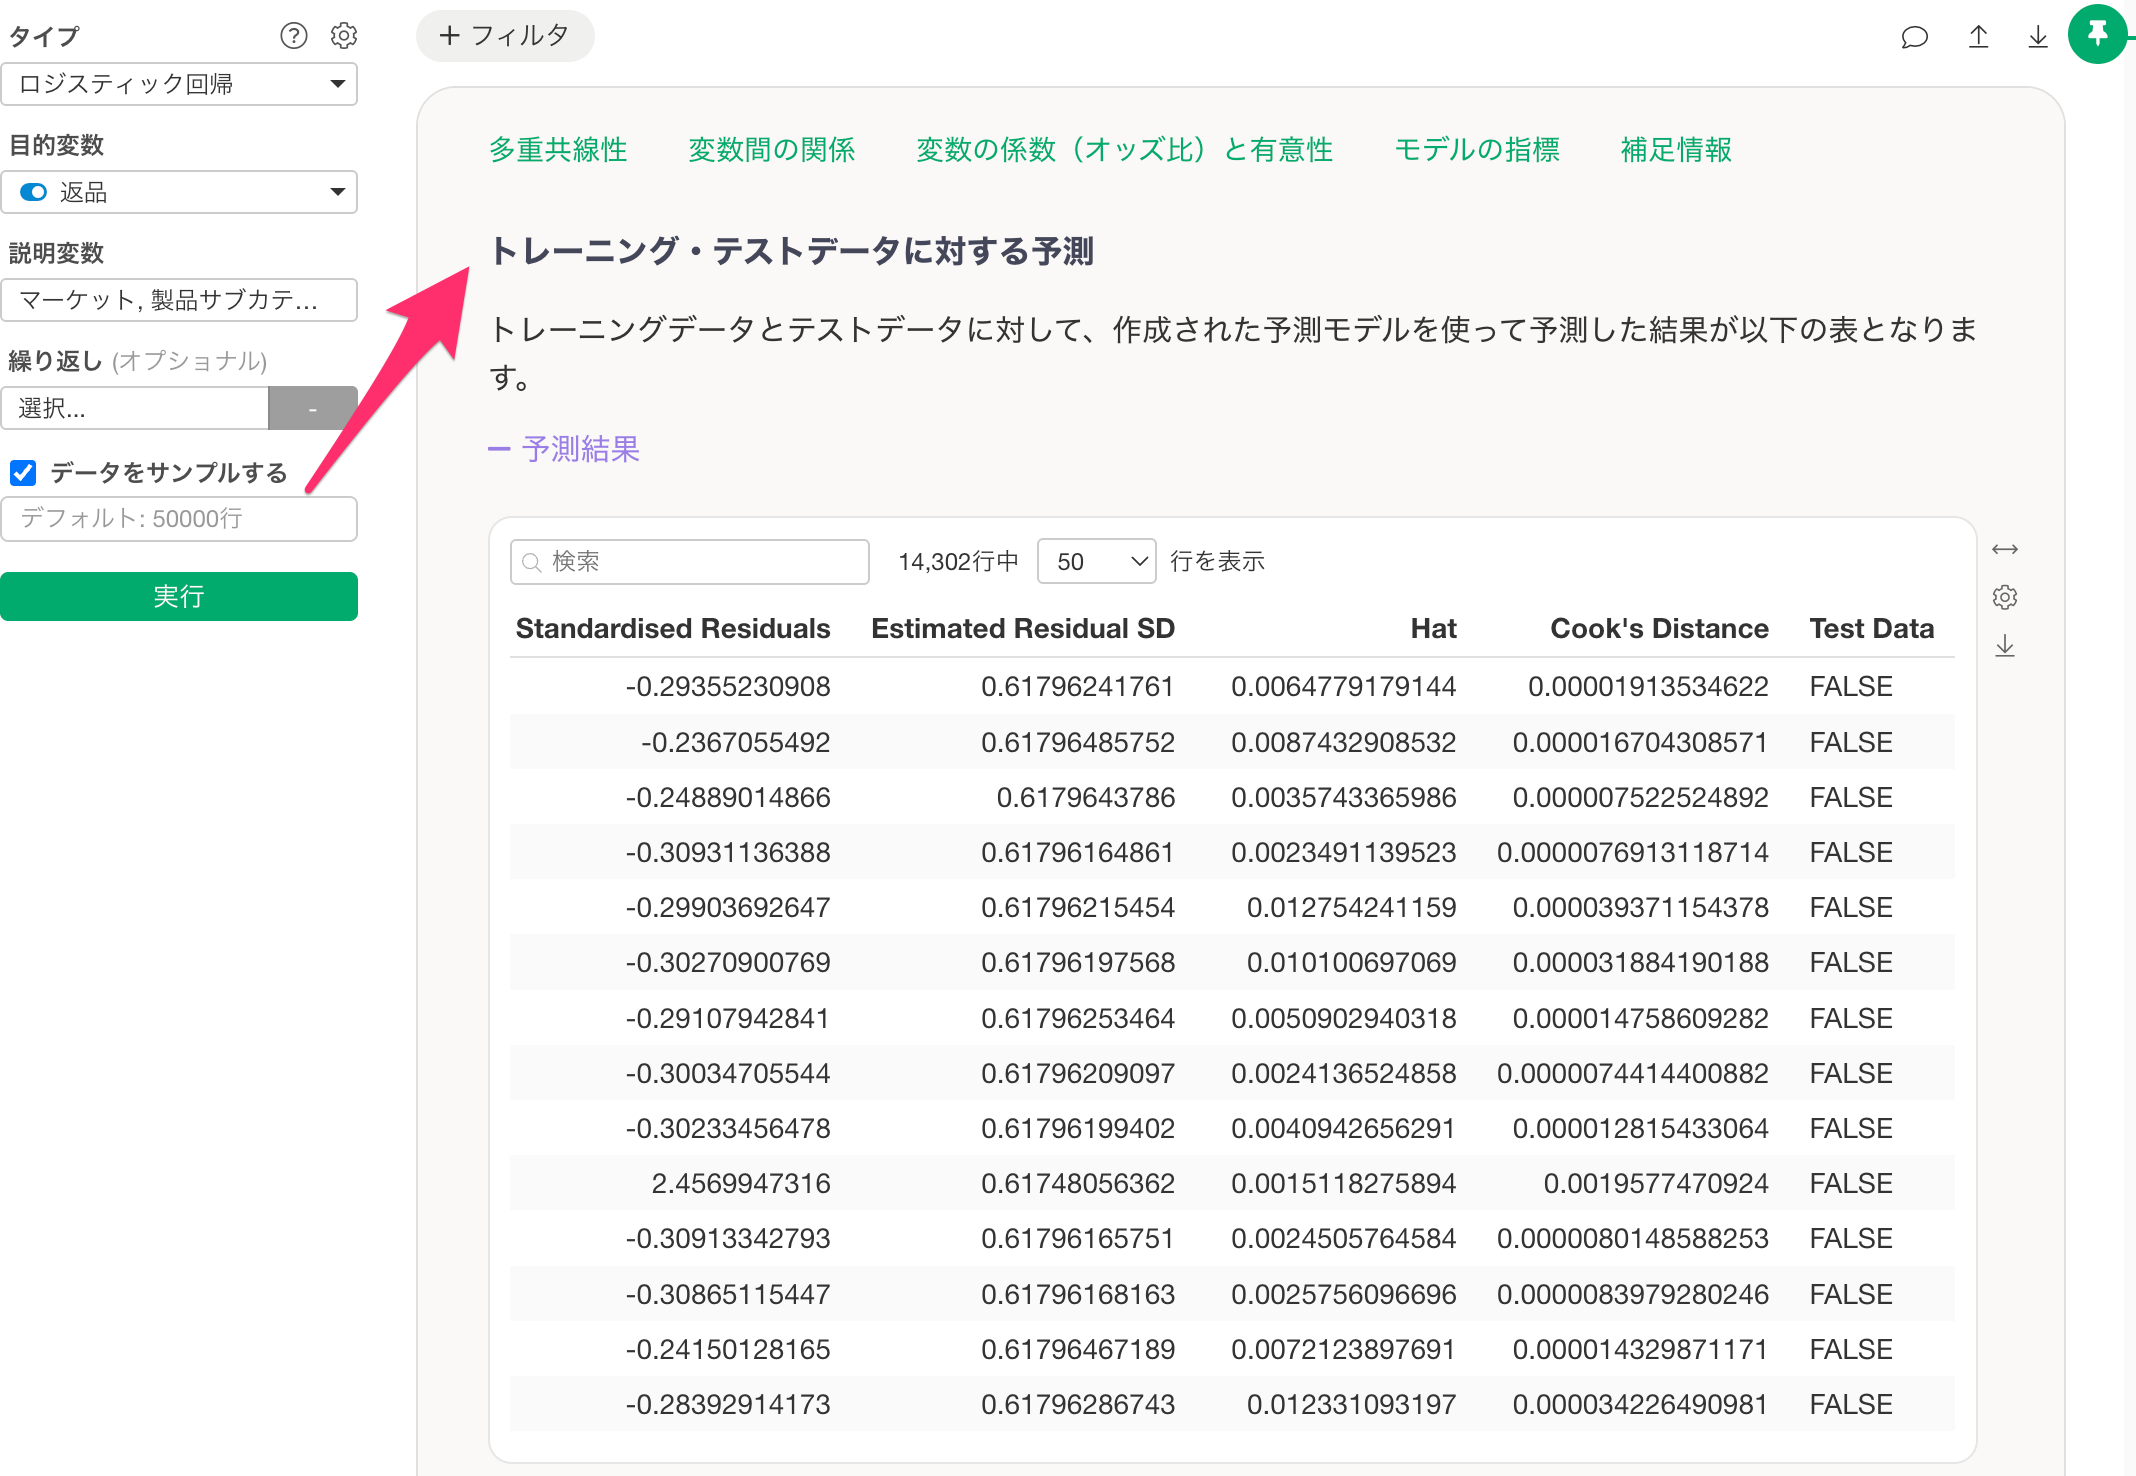Toggle the データをサンプルする checkbox
Screen dimensions: 2136x1476
point(23,472)
